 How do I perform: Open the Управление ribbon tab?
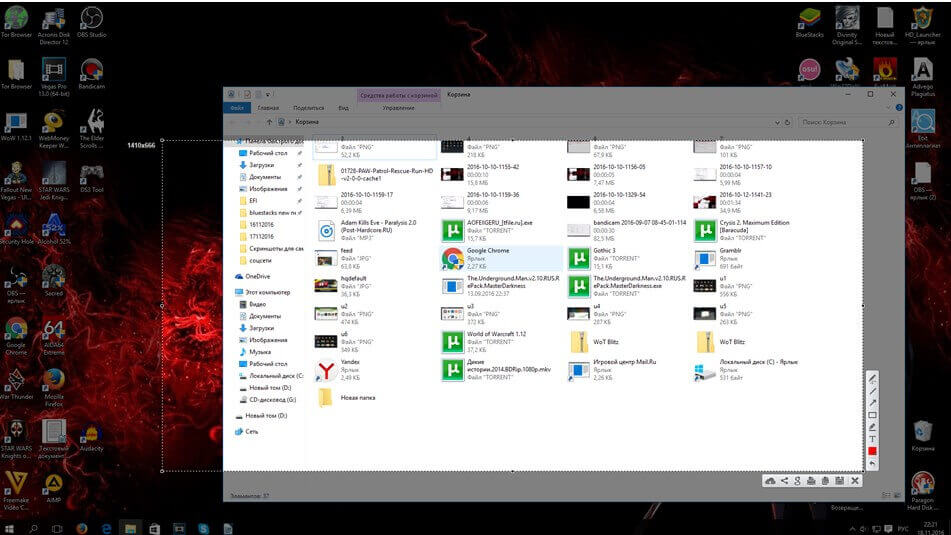398,107
